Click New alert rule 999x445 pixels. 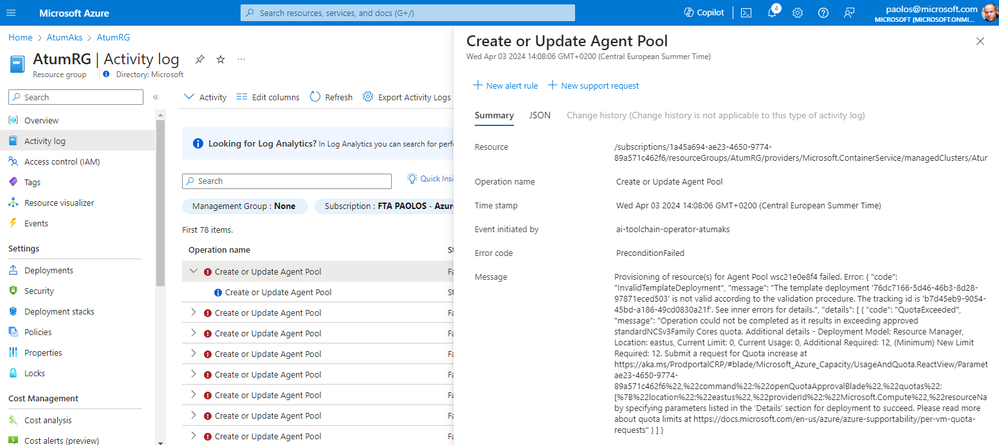pyautogui.click(x=505, y=85)
